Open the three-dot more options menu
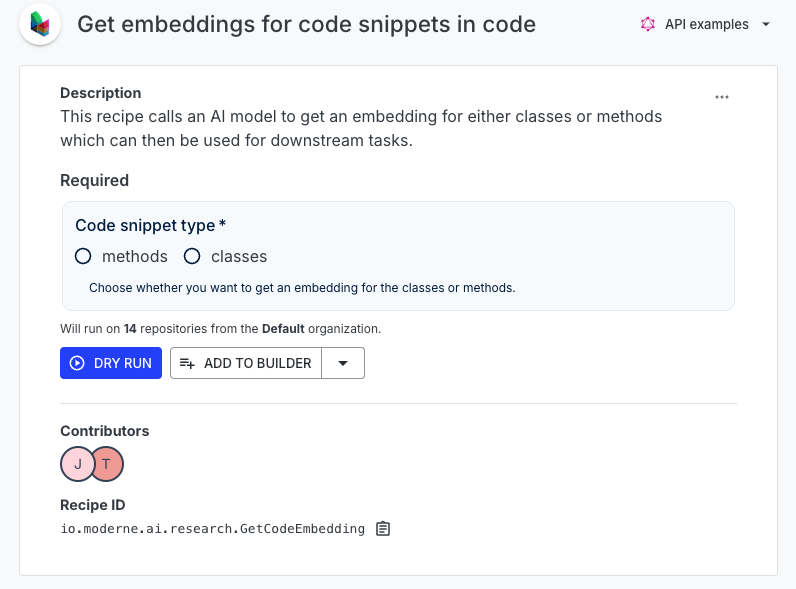 tap(721, 97)
